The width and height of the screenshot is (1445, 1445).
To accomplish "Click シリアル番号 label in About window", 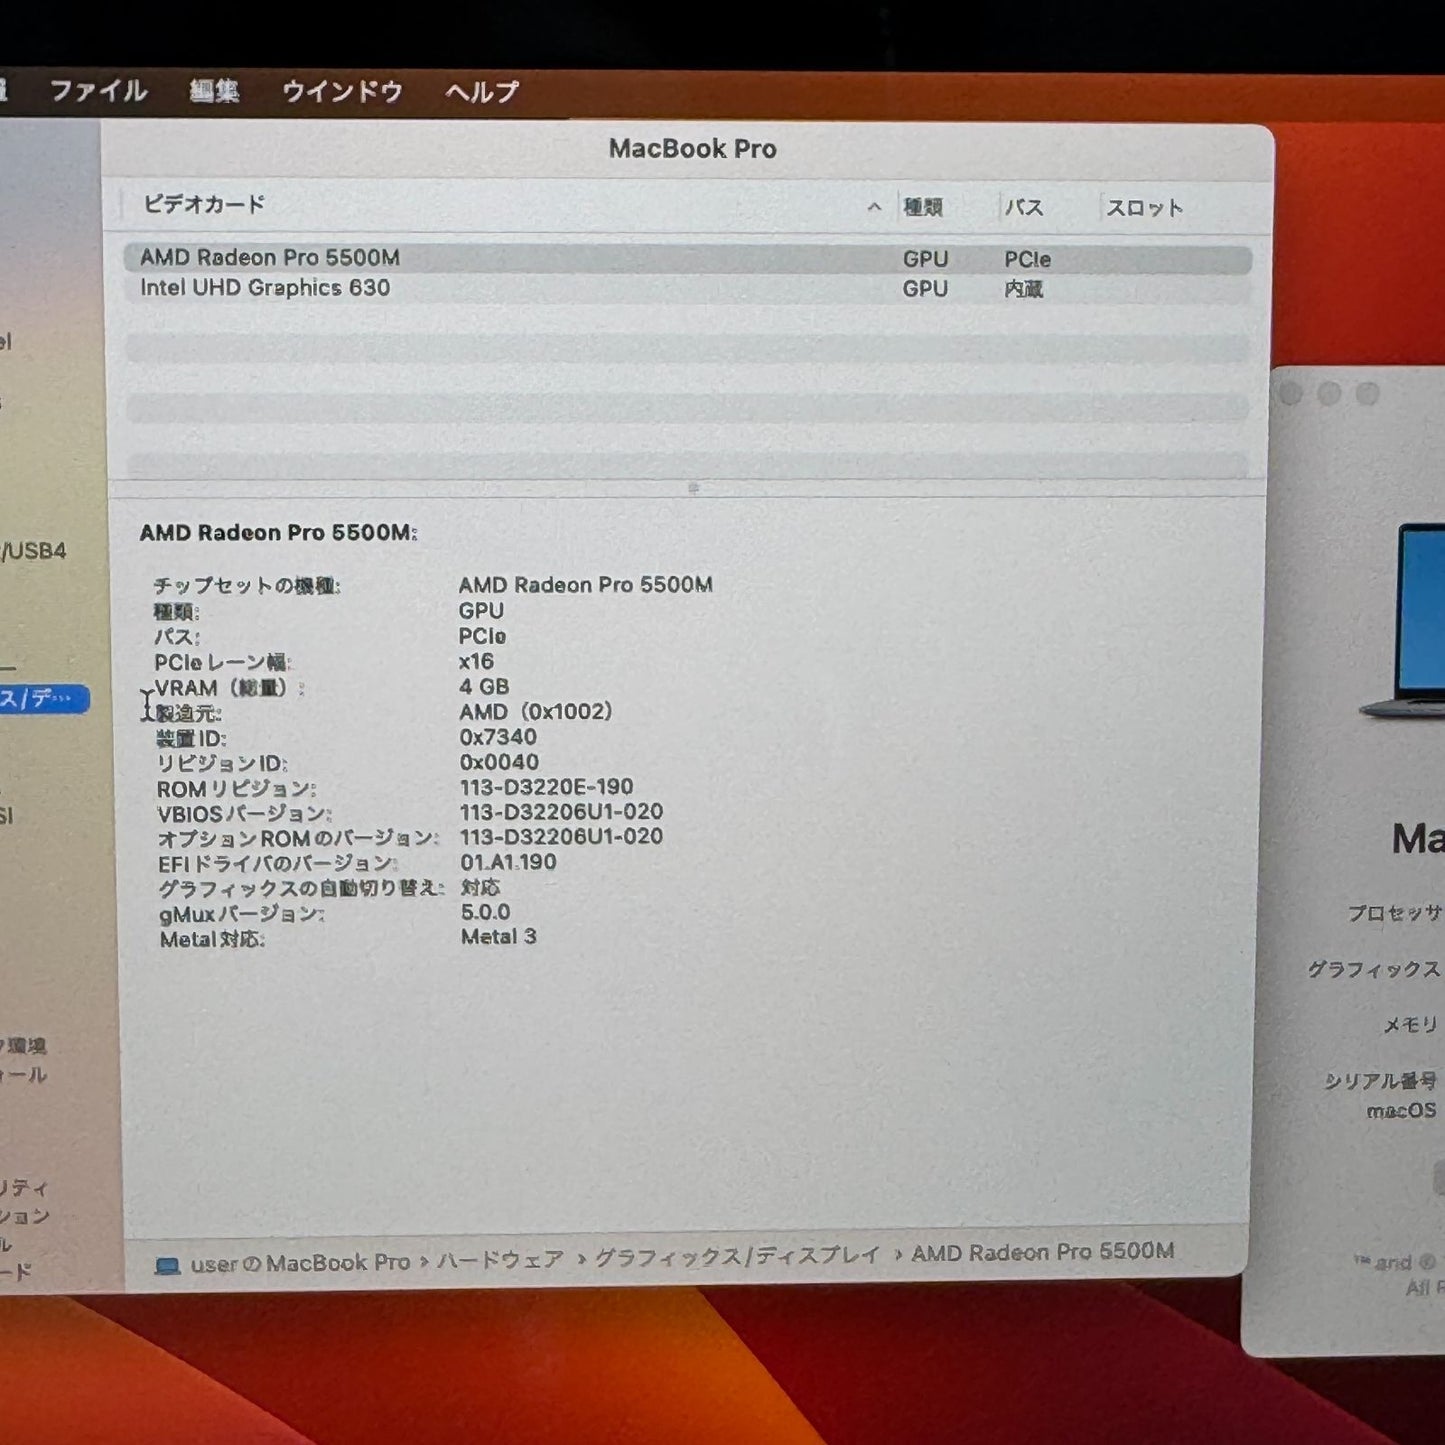I will (1381, 1081).
